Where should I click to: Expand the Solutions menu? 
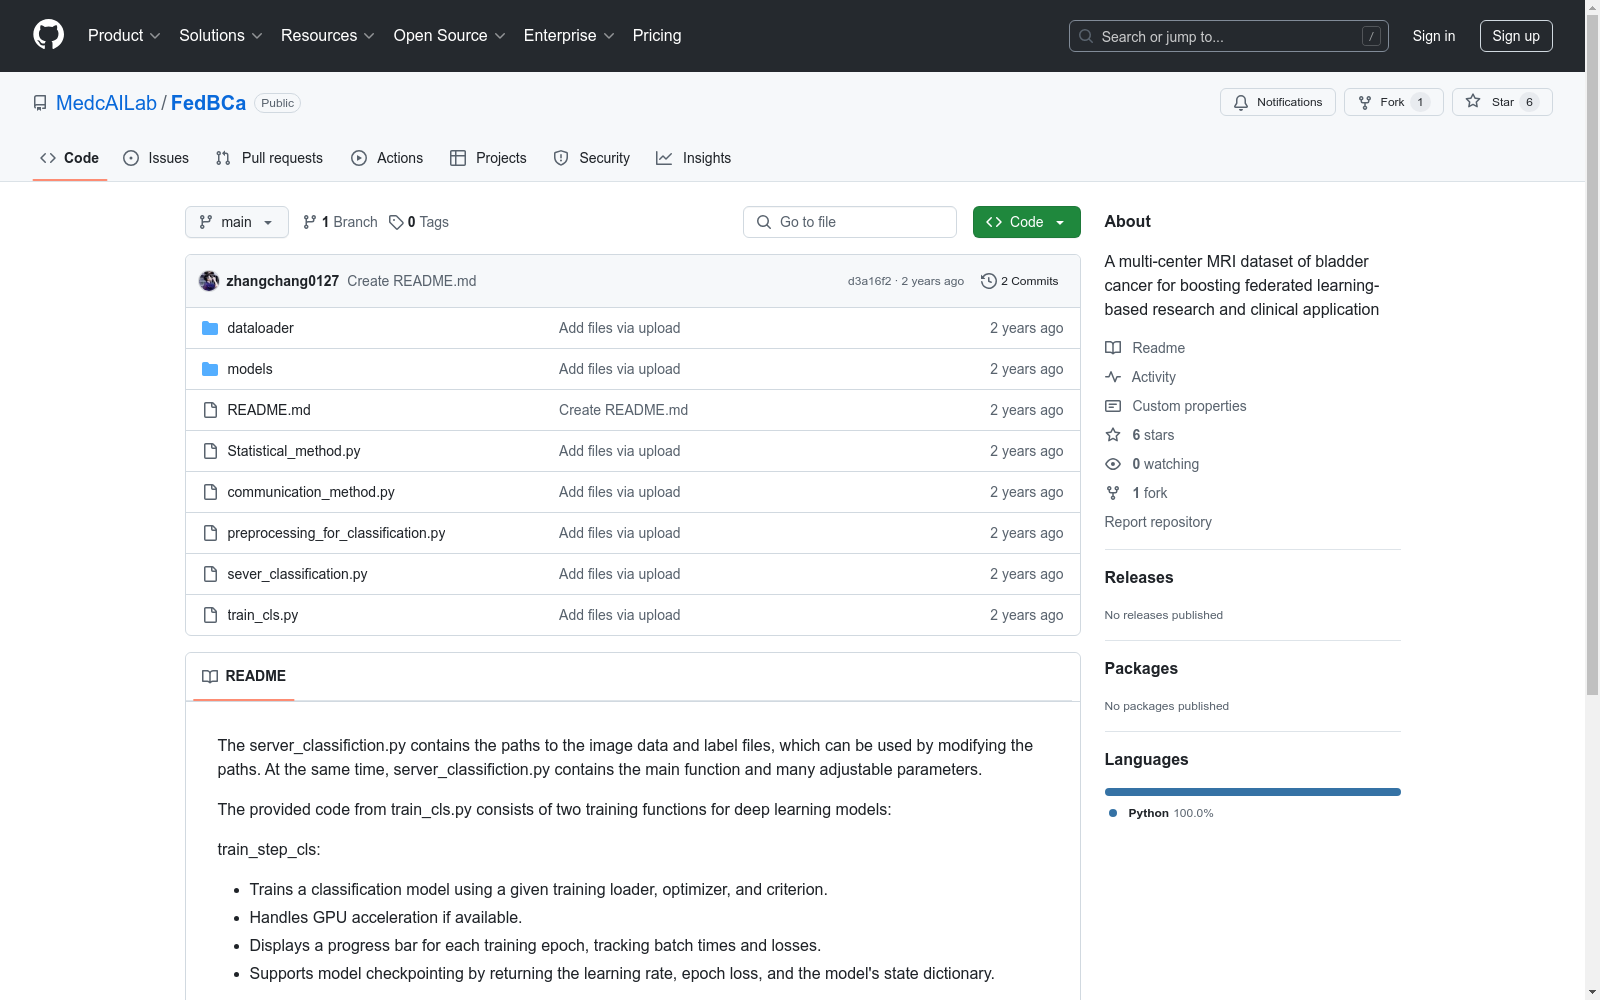221,36
